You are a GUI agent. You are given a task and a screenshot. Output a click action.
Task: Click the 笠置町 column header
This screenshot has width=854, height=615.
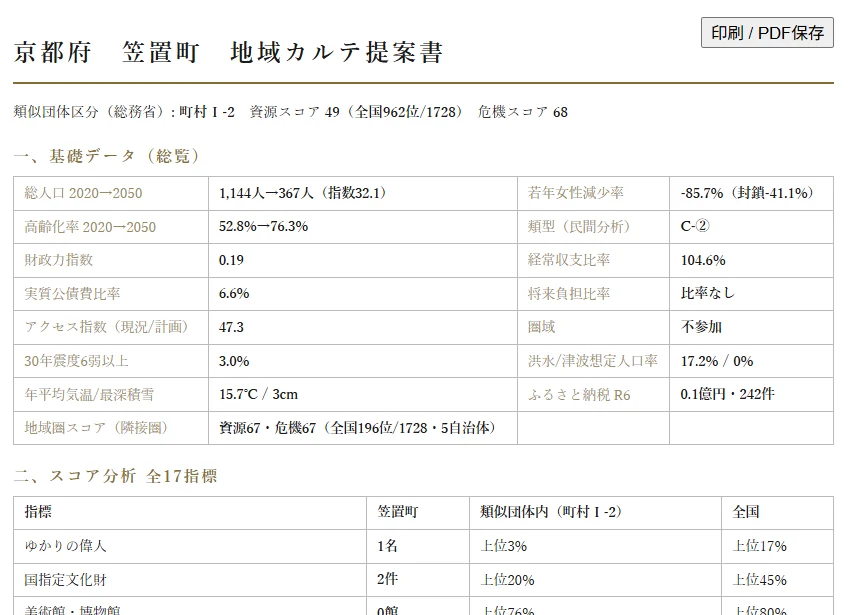pos(418,513)
